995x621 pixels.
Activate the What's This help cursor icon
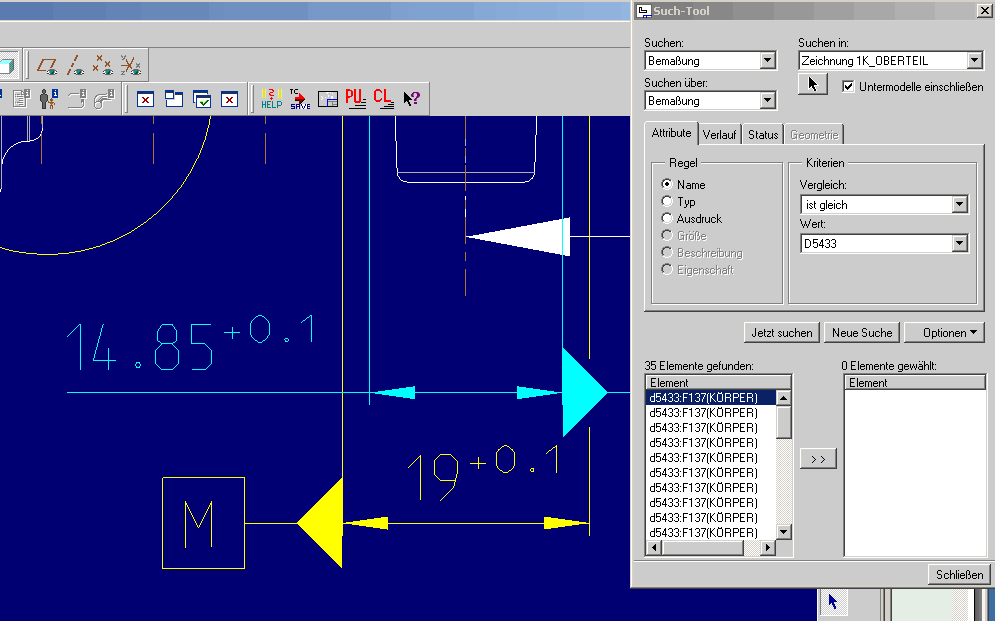tap(411, 99)
